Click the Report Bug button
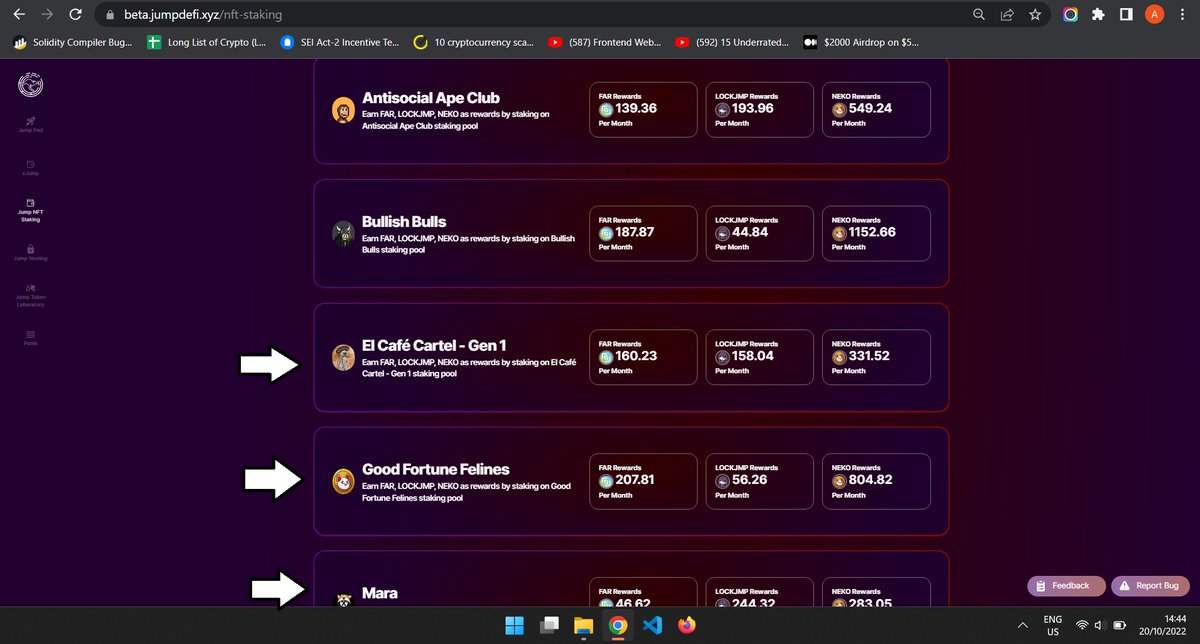Viewport: 1200px width, 644px height. pos(1150,585)
